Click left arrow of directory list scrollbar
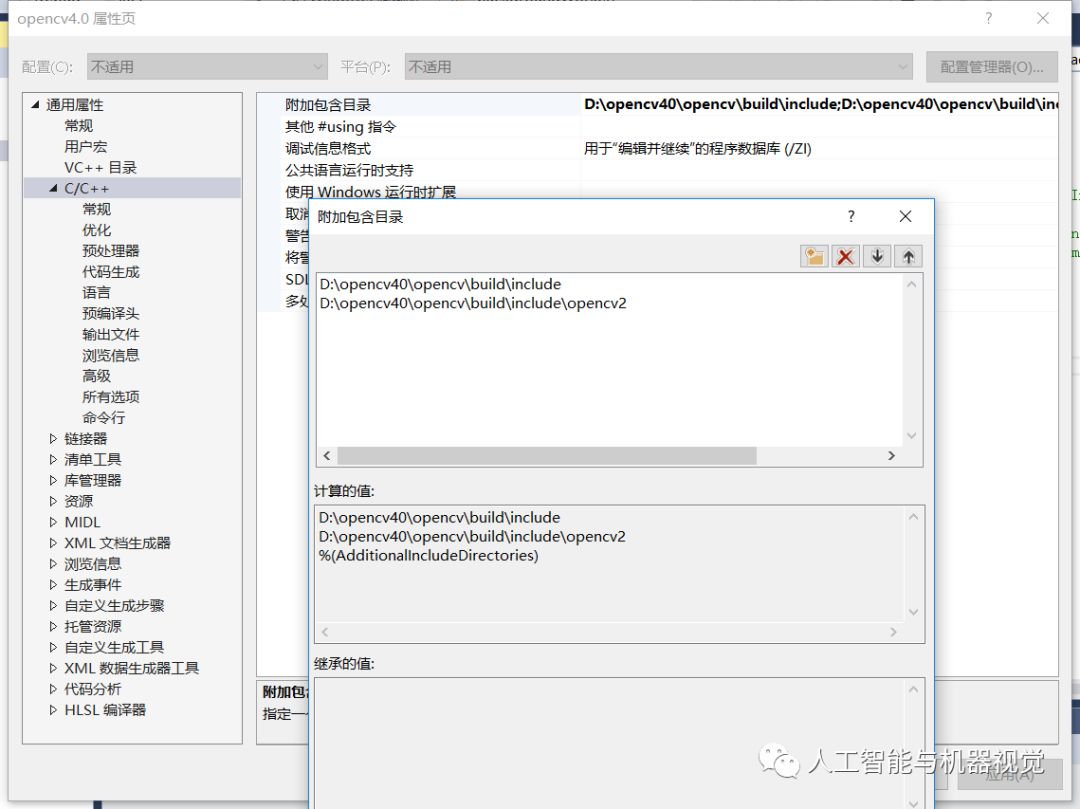This screenshot has height=809, width=1080. click(326, 456)
